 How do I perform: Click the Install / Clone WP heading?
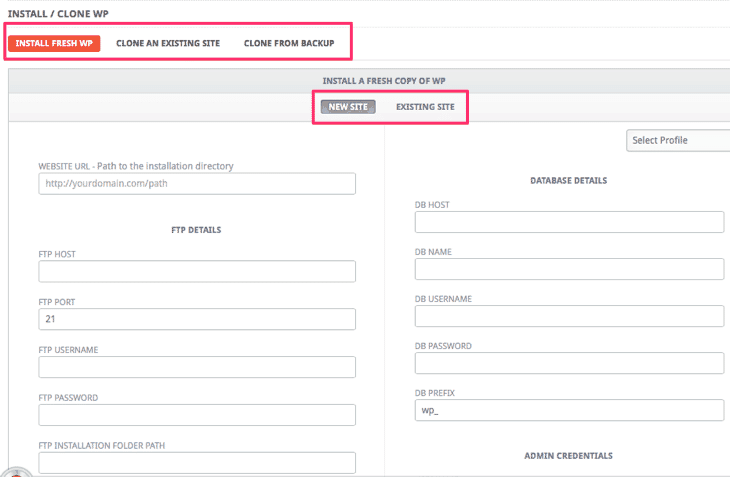(x=58, y=14)
